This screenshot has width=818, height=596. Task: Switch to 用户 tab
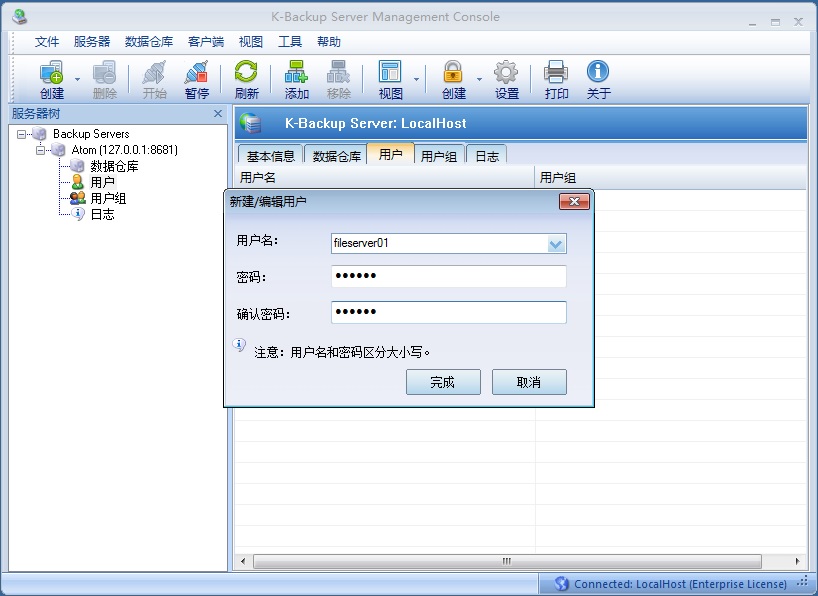tap(390, 154)
